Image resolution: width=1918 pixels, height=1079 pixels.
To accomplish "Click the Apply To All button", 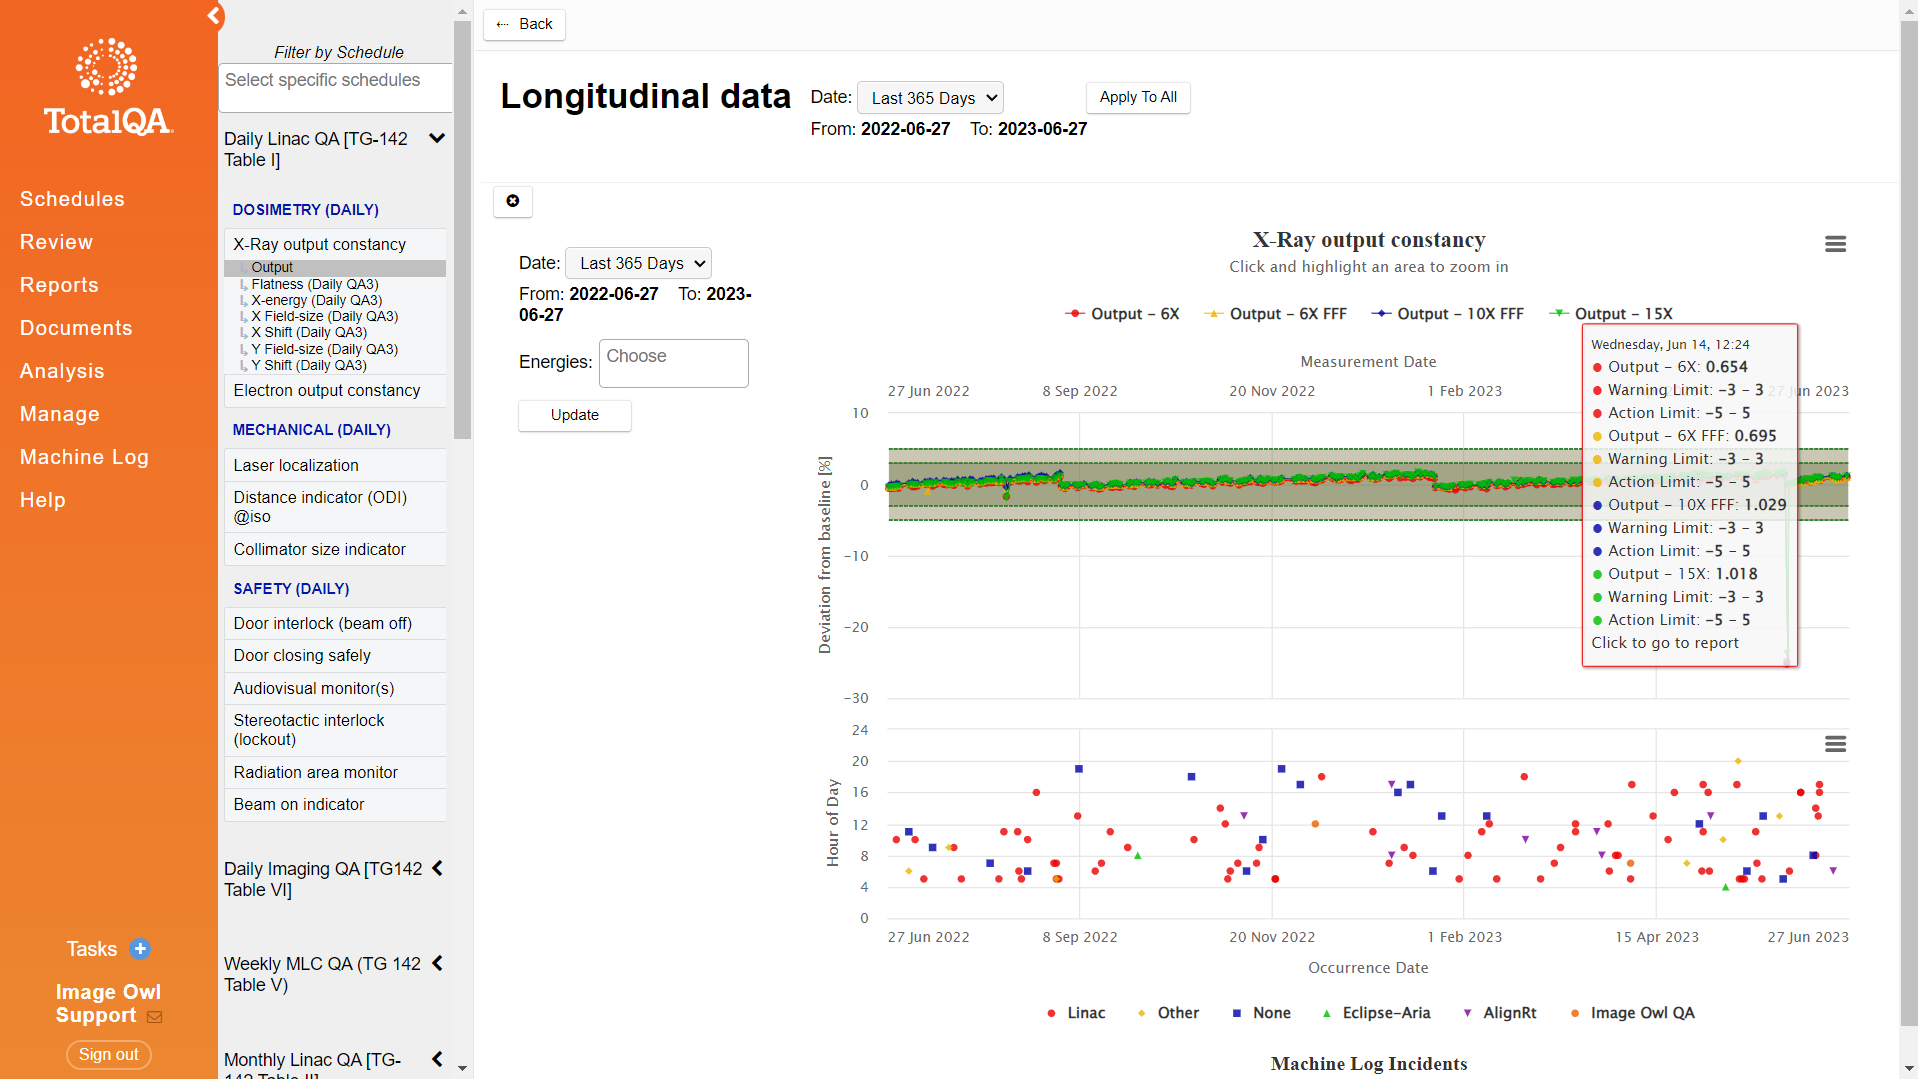I will [1138, 97].
